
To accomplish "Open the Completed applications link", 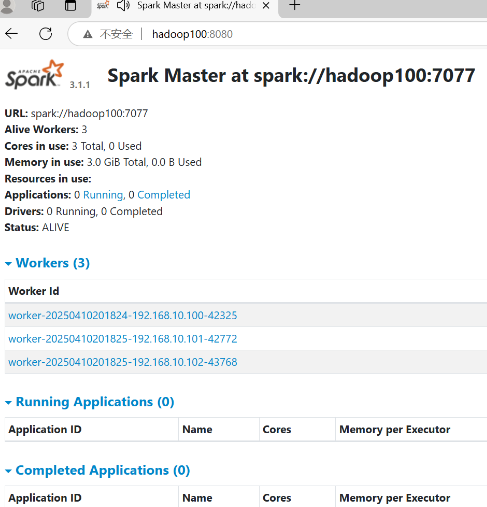I will [164, 195].
